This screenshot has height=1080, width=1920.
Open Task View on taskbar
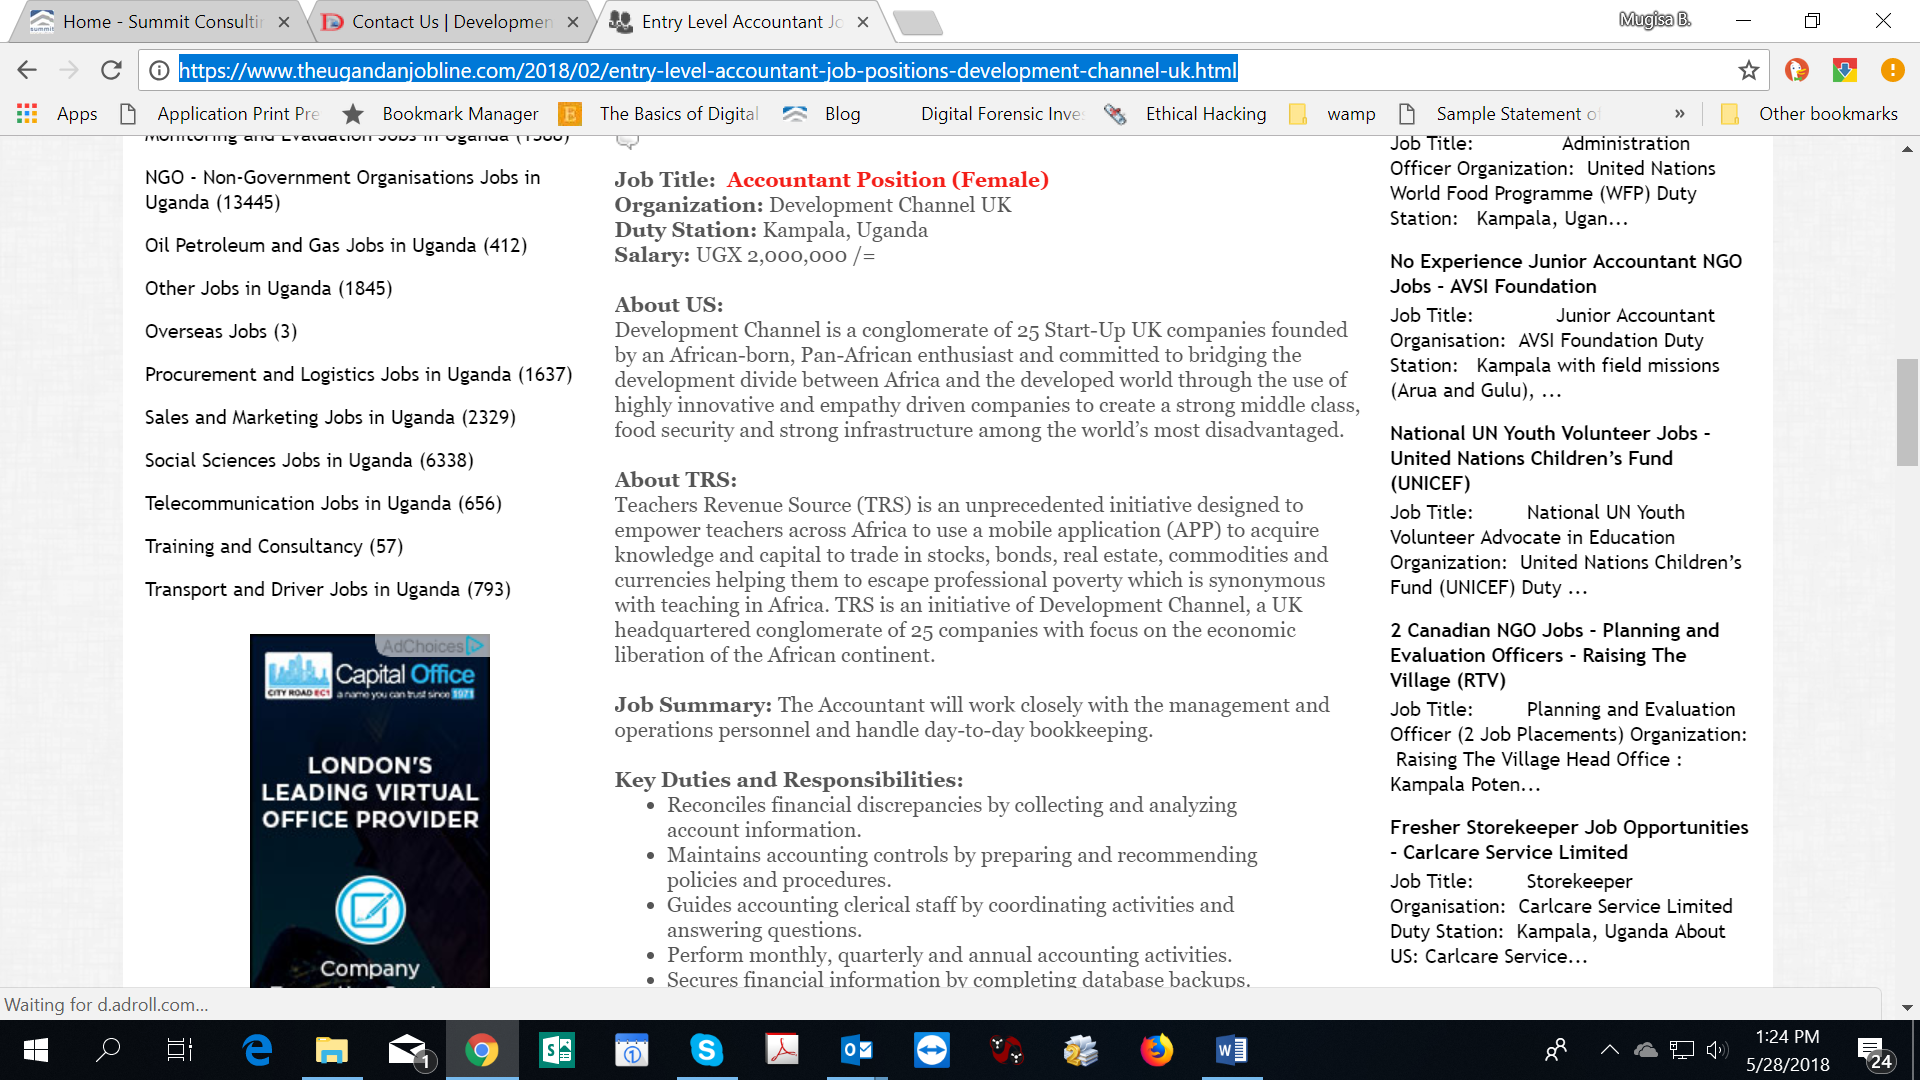(180, 1050)
